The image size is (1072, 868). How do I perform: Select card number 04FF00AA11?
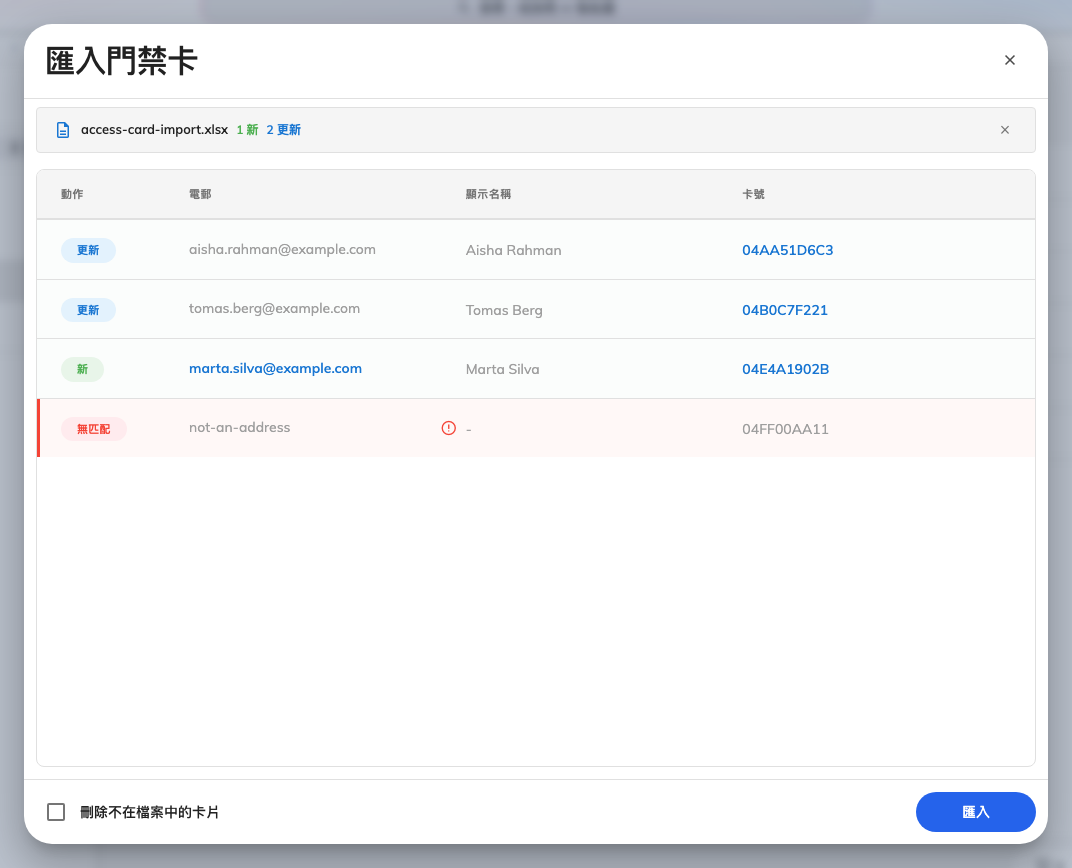pyautogui.click(x=785, y=429)
